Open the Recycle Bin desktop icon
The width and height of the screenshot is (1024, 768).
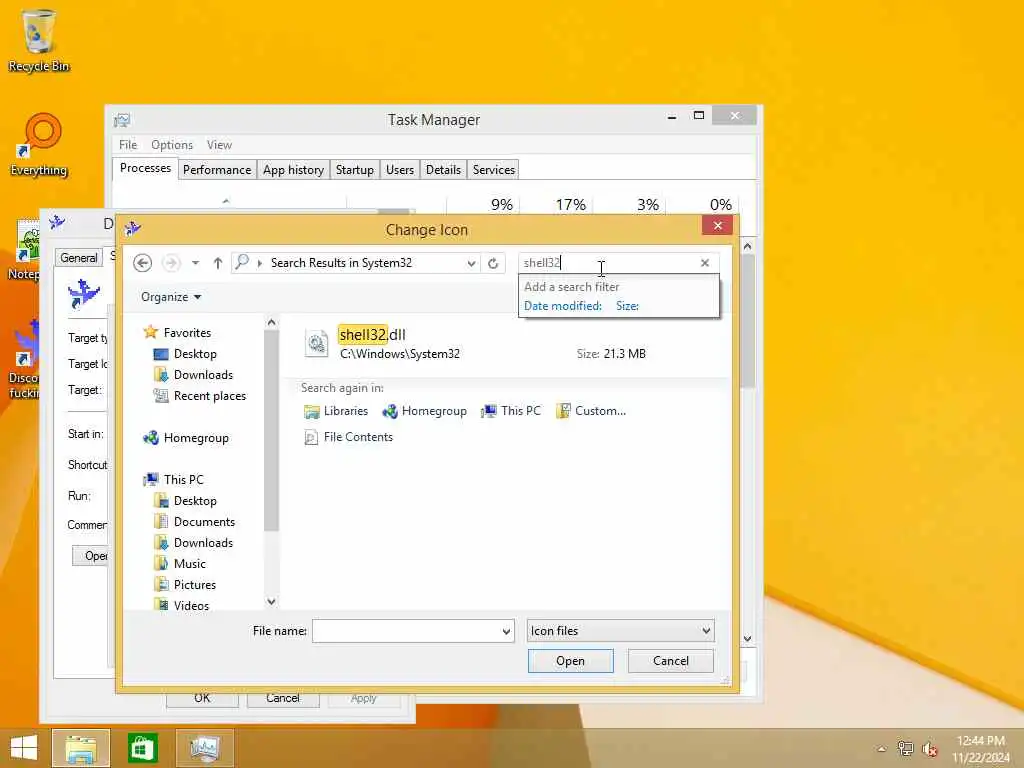[39, 40]
